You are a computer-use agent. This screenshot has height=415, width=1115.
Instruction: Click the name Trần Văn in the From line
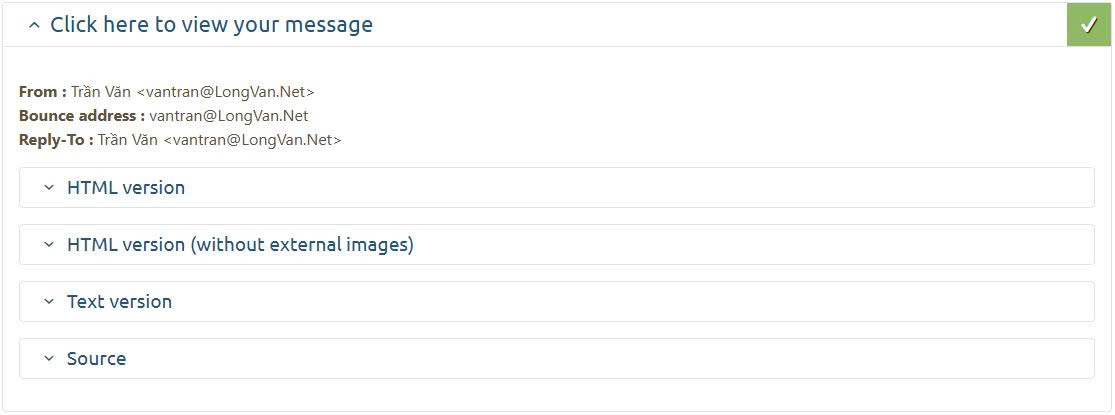tap(101, 92)
